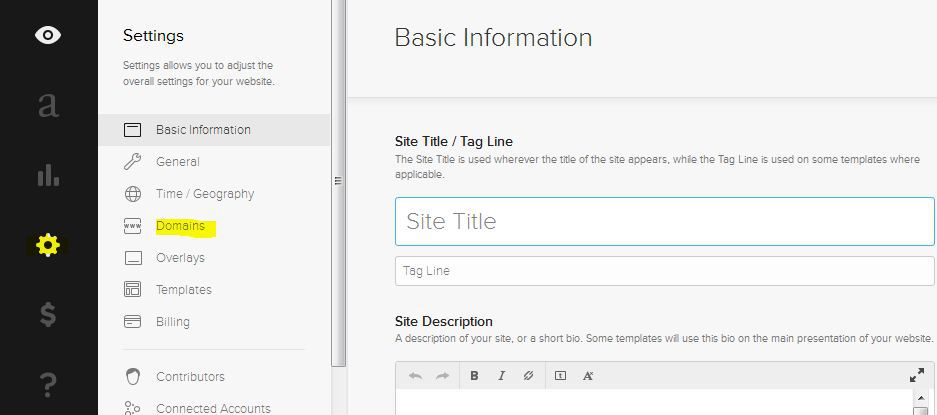
Task: Go to Time / Geography settings
Action: click(x=205, y=194)
